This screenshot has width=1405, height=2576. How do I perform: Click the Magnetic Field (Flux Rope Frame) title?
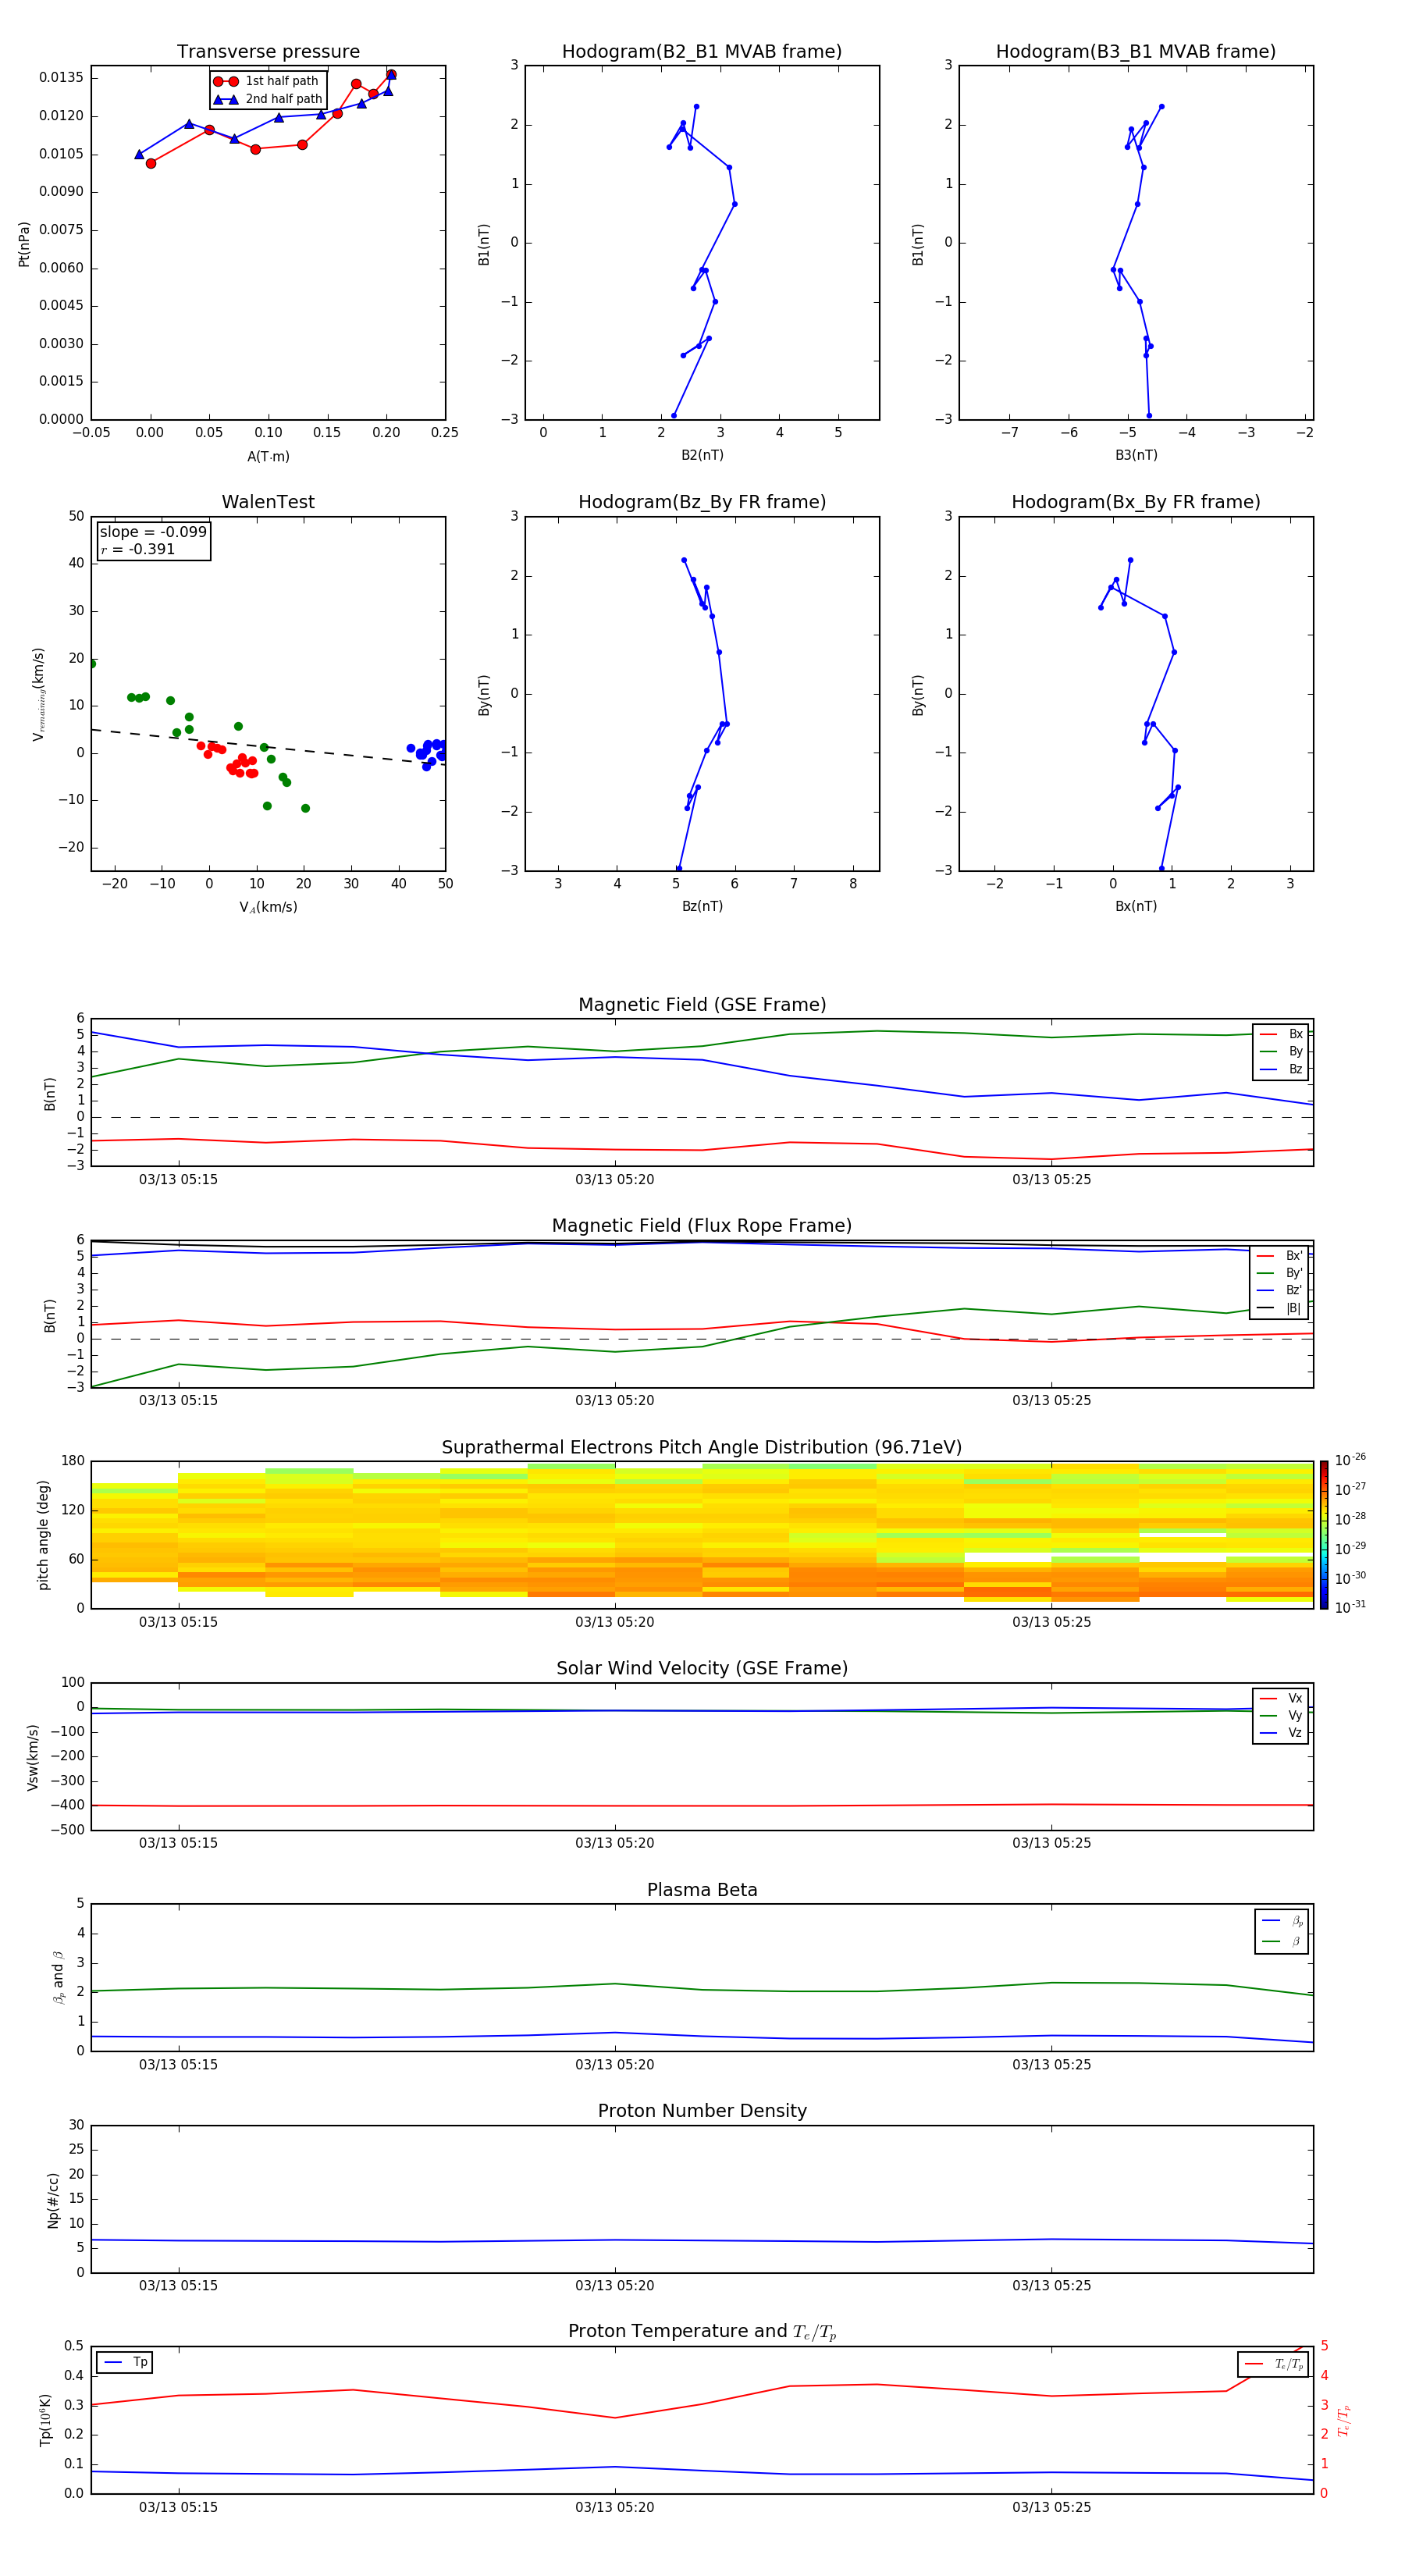click(701, 1226)
